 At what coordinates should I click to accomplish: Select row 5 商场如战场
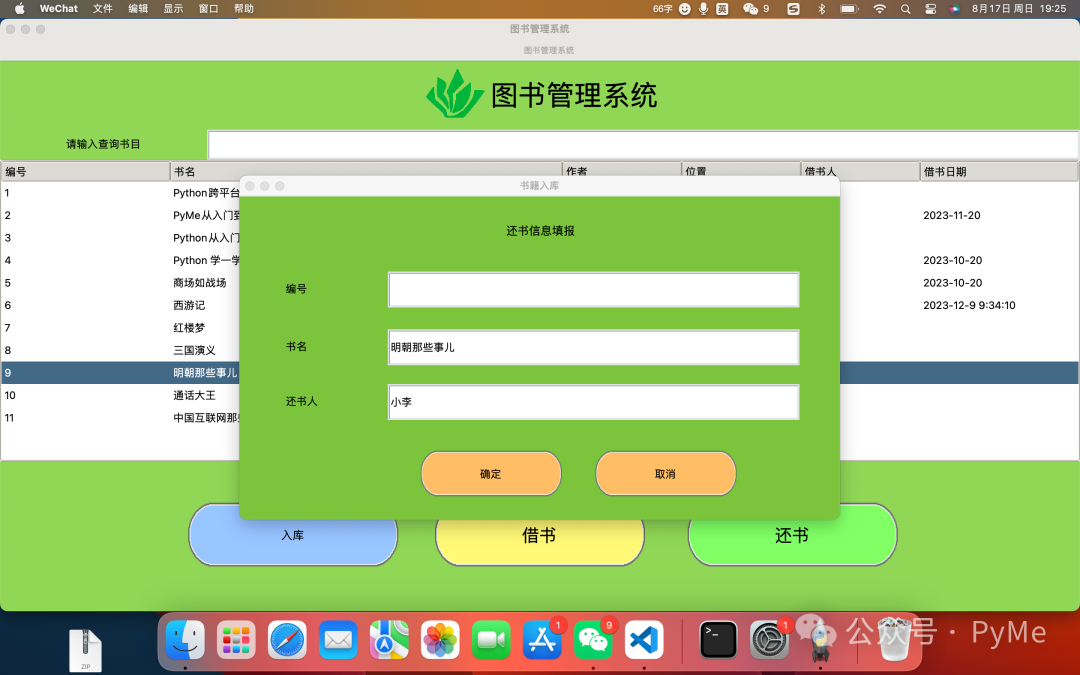(x=121, y=283)
